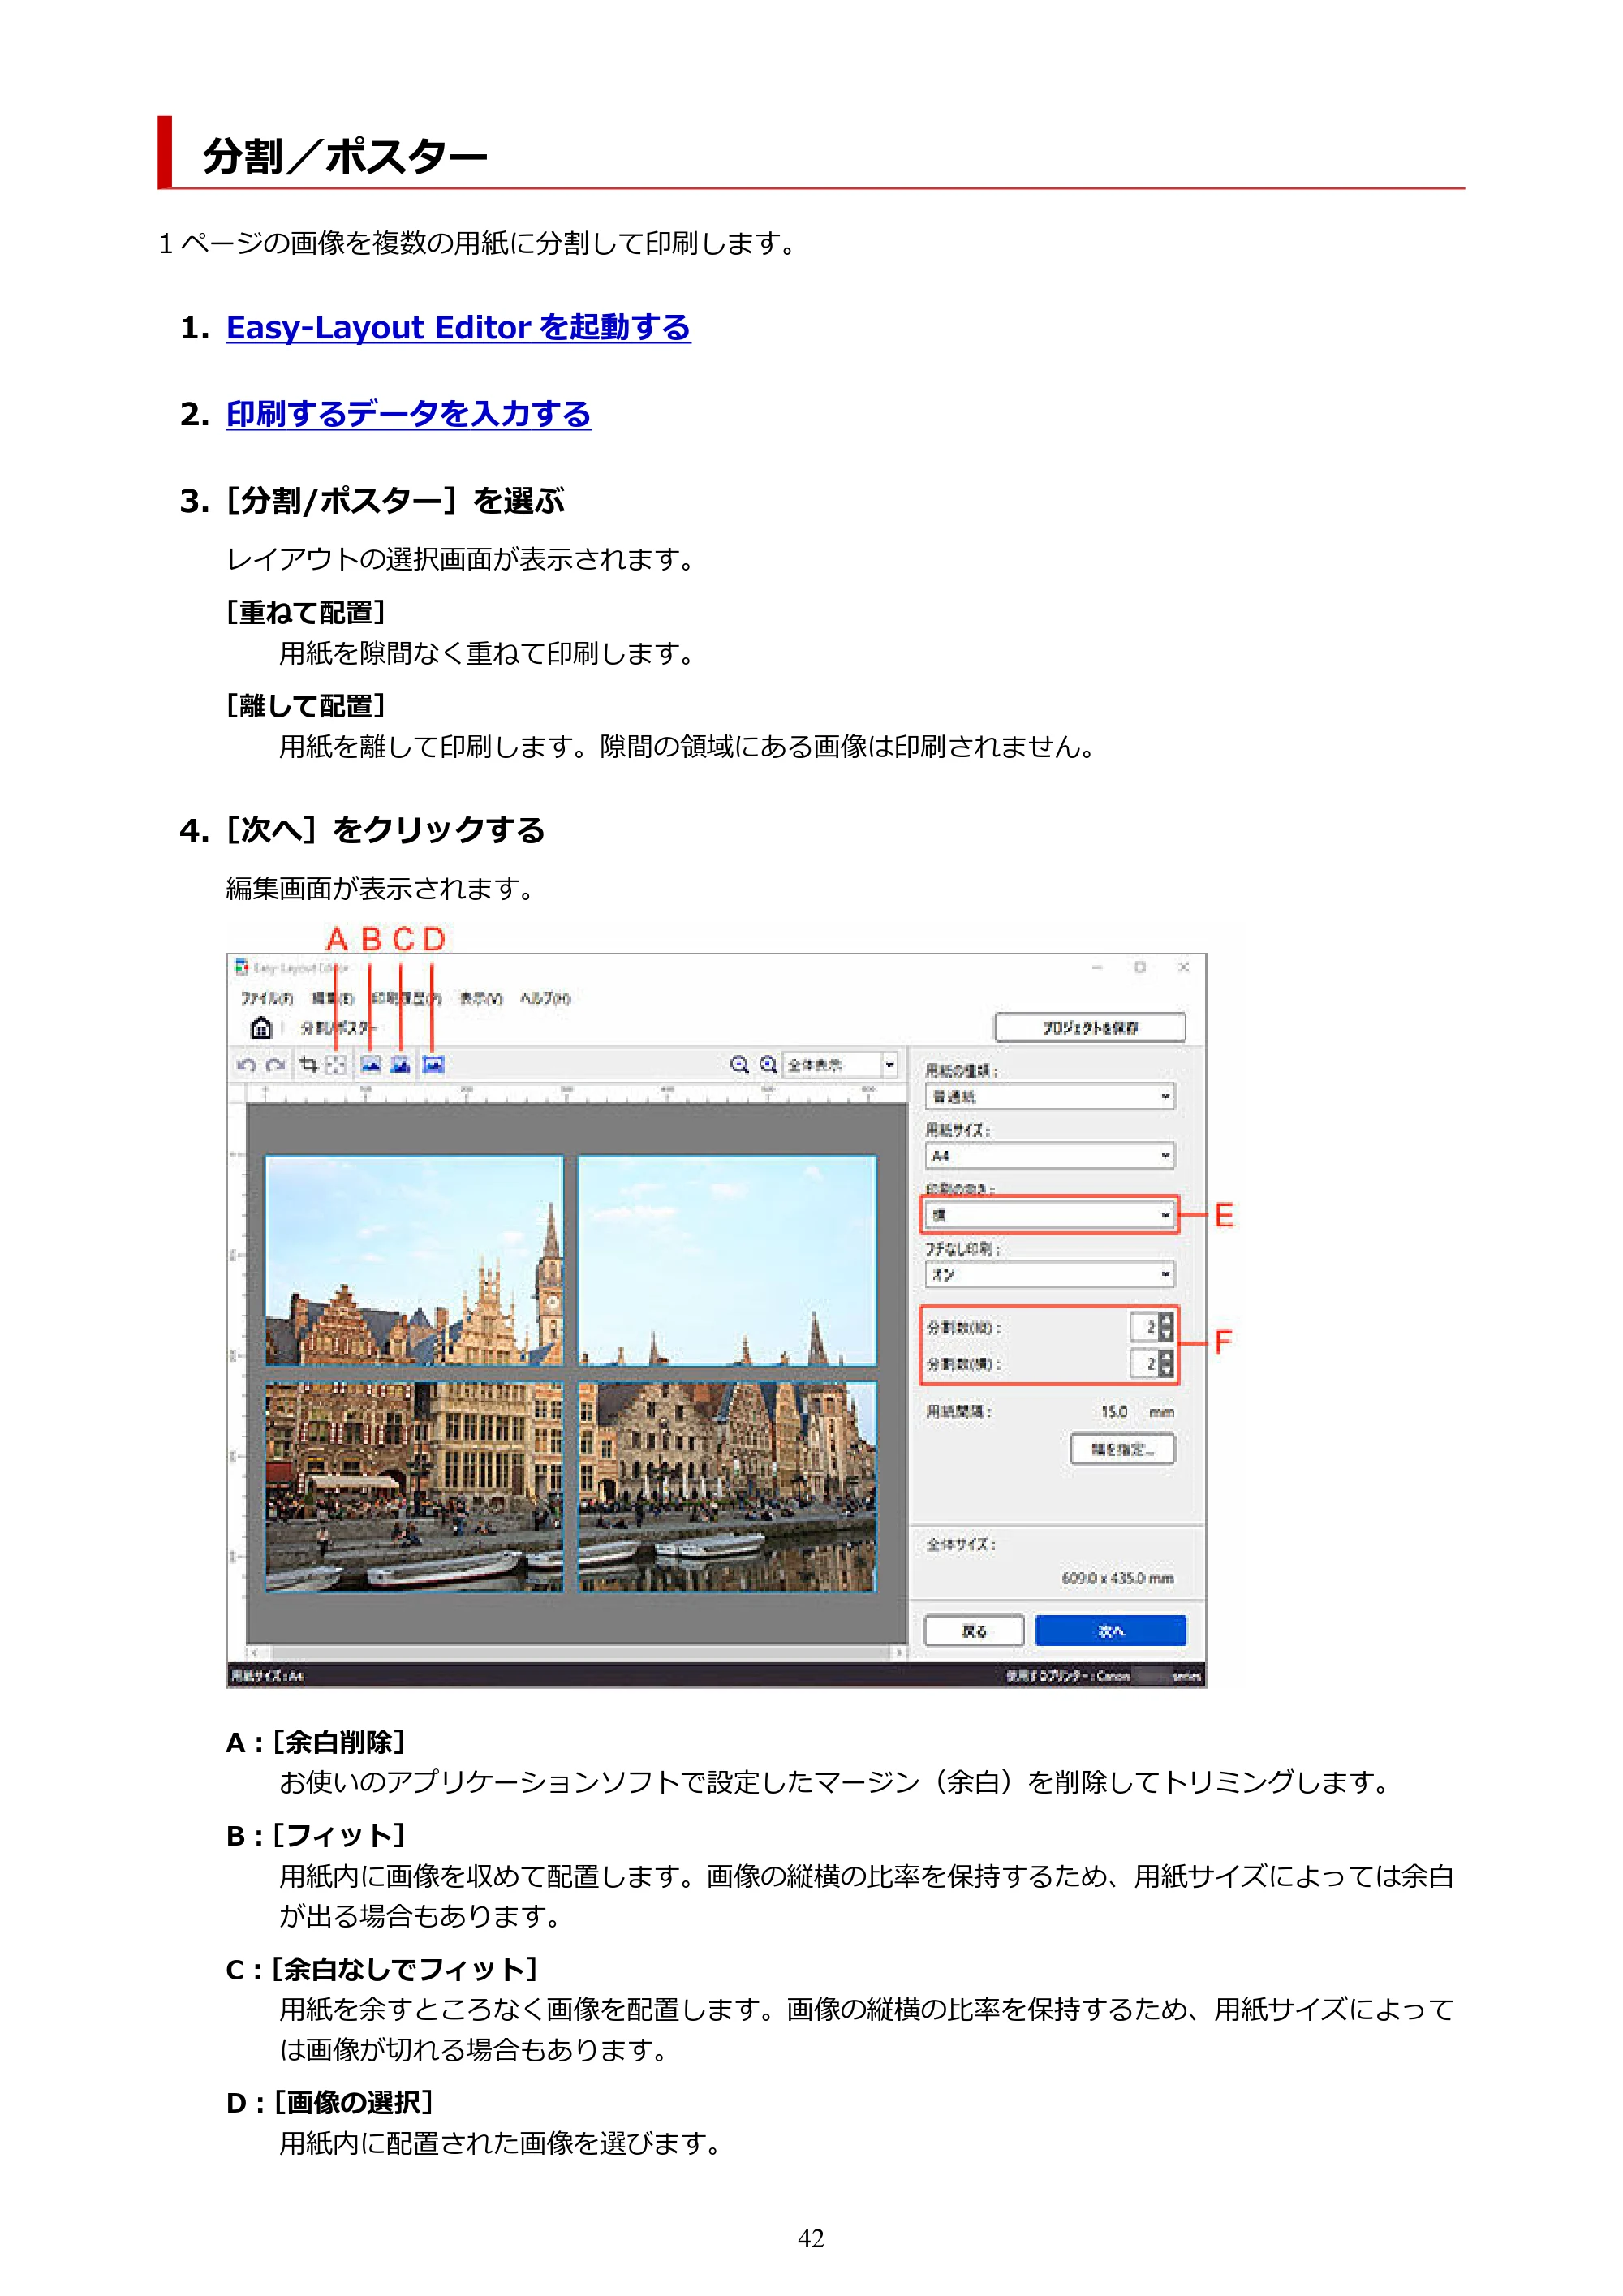Open the ヘルプ(H) menu
Image resolution: width=1623 pixels, height=2296 pixels.
click(545, 998)
